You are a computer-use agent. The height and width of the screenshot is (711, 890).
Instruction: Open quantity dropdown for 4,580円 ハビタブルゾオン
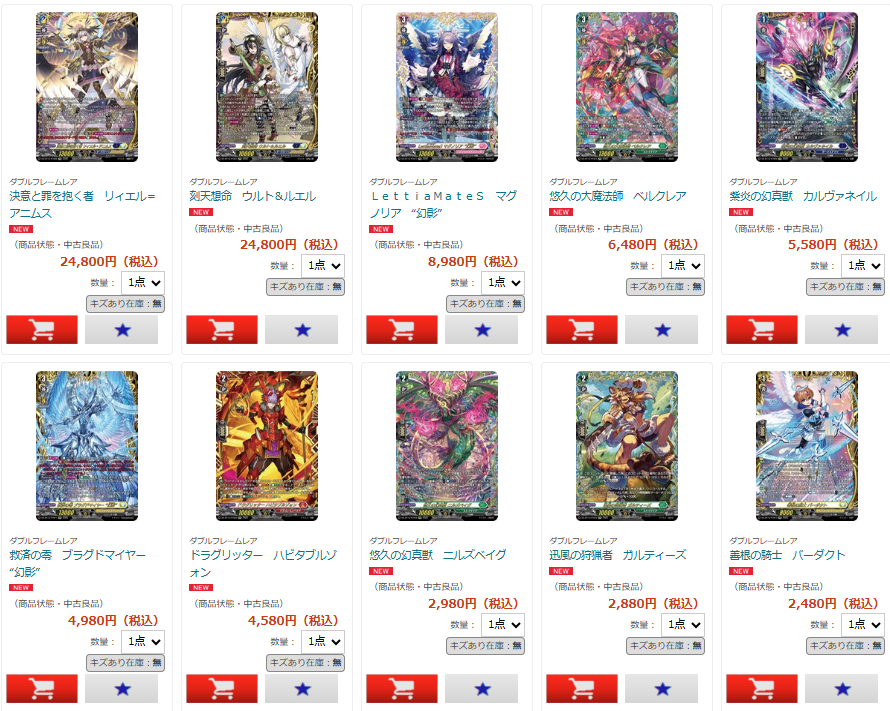tap(323, 642)
